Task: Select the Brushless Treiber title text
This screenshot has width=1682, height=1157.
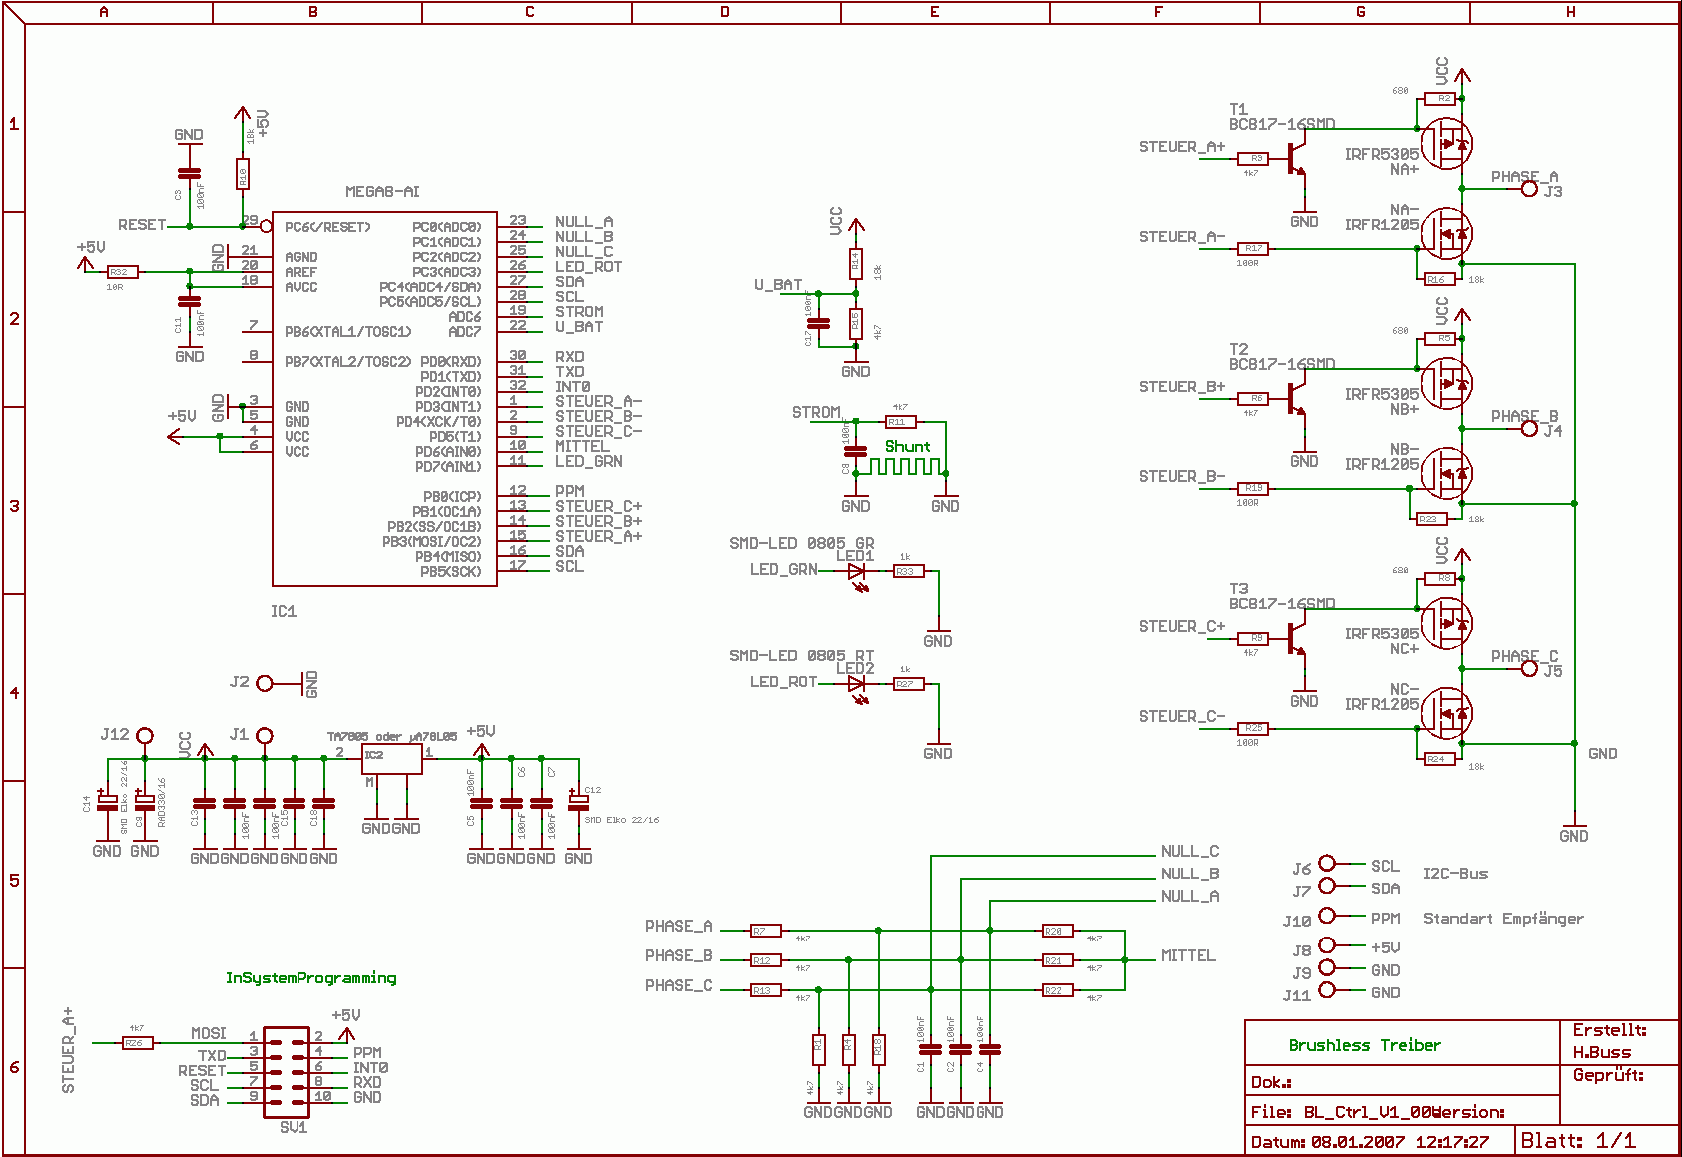Action: pos(1364,1045)
